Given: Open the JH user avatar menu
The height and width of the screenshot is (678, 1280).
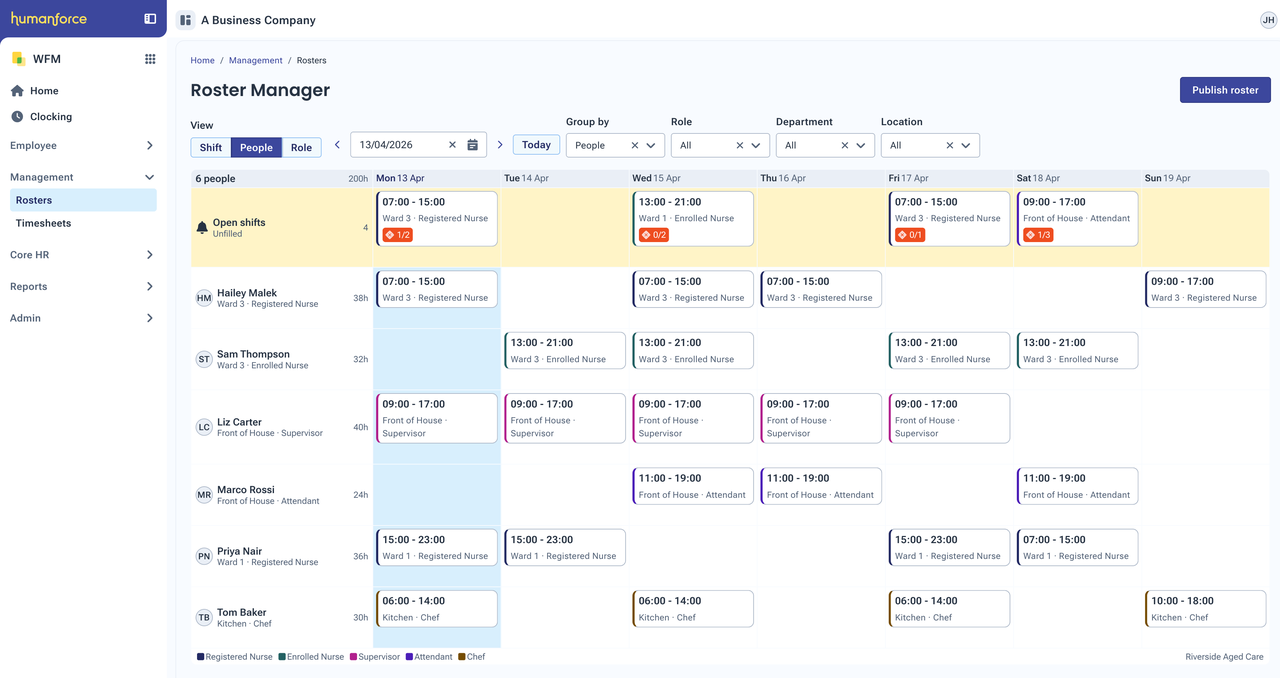Looking at the screenshot, I should tap(1268, 20).
